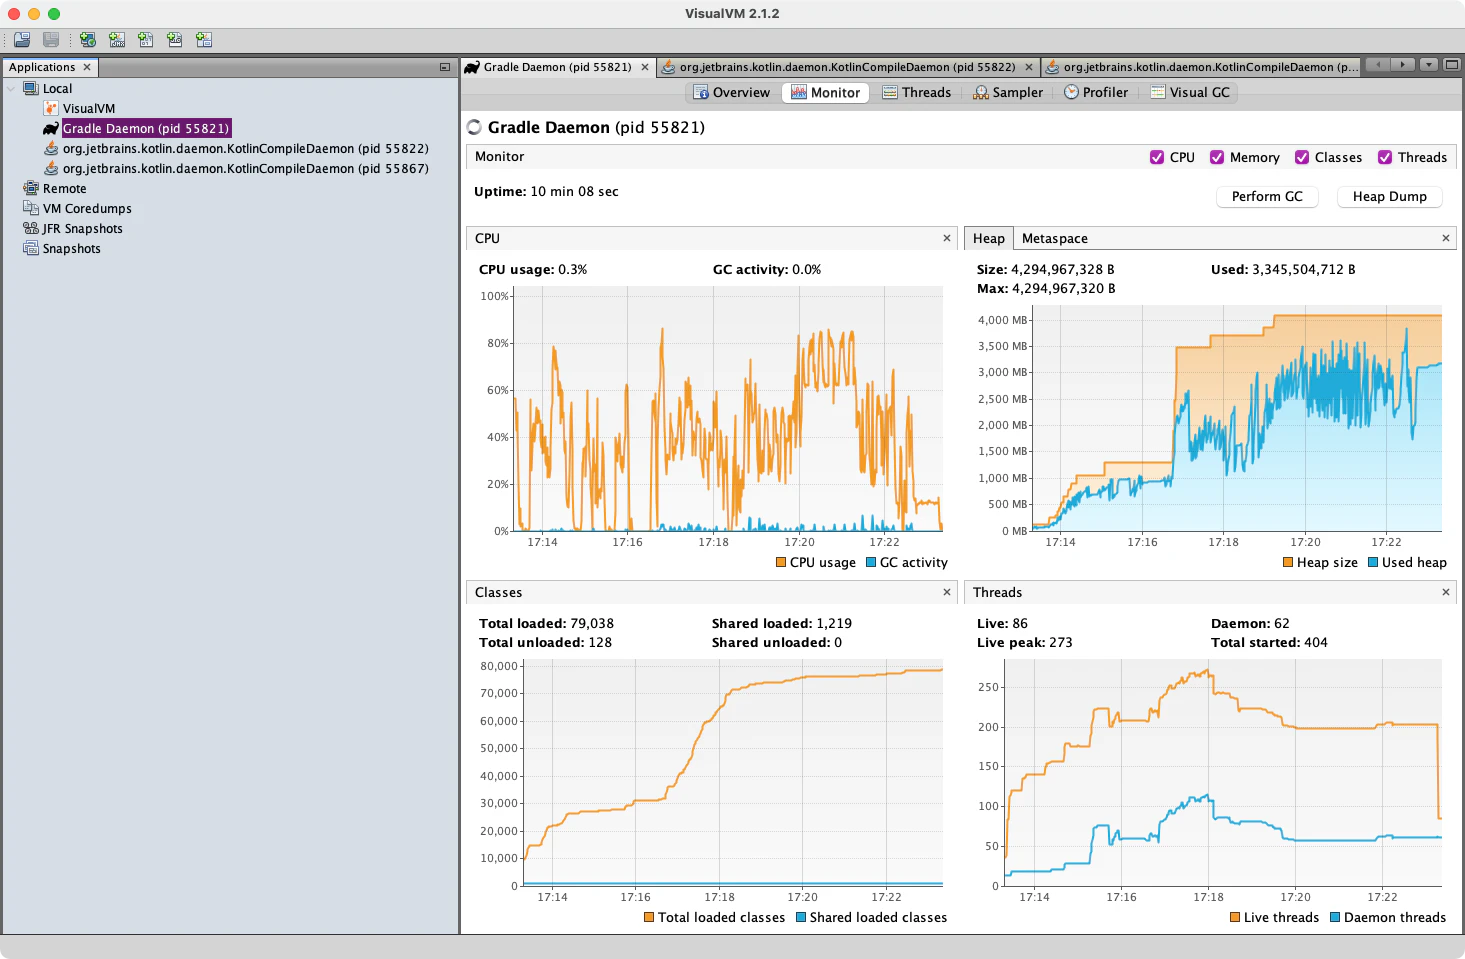Viewport: 1465px width, 959px height.
Task: Click the Add JFR Snapshot toolbar icon
Action: pyautogui.click(x=175, y=40)
